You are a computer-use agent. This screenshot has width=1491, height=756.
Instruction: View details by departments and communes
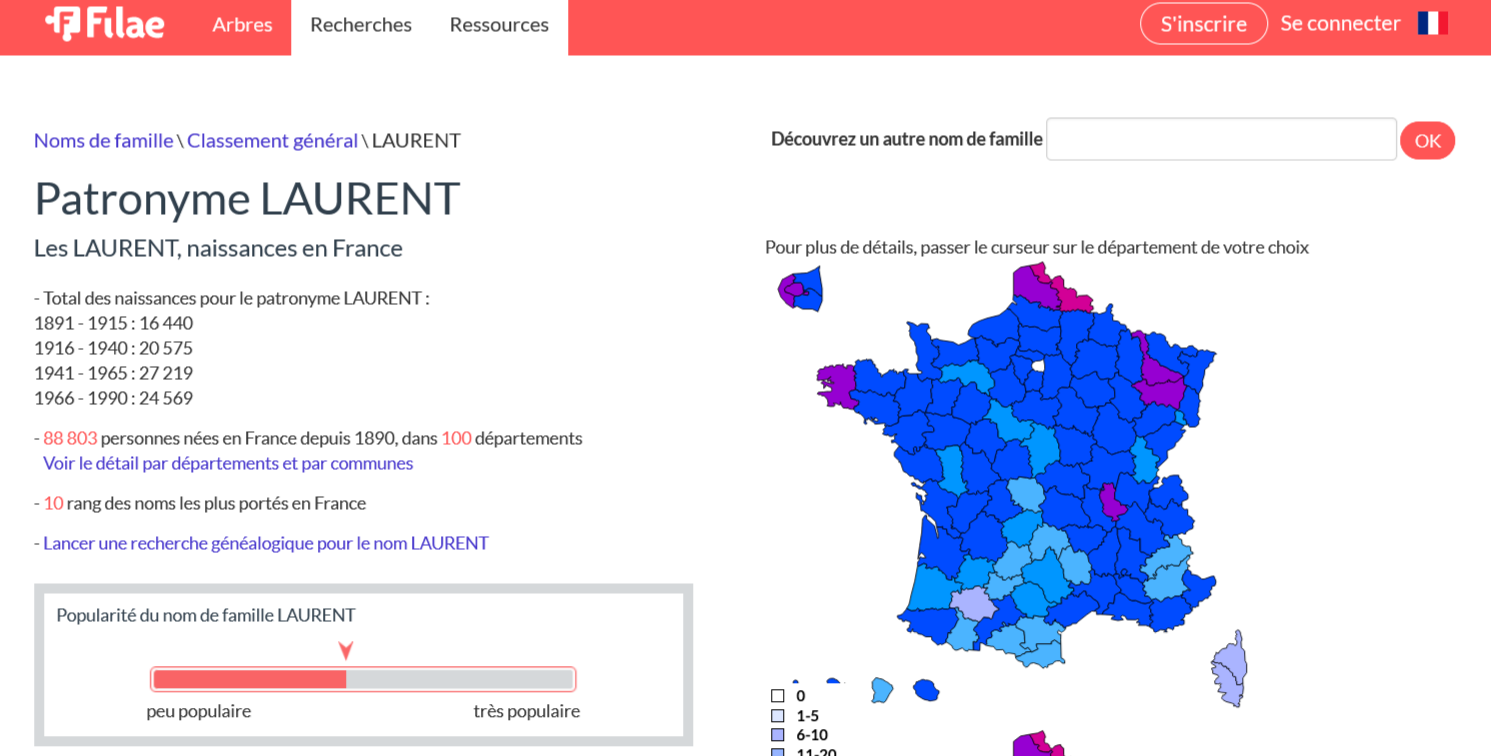pyautogui.click(x=228, y=463)
